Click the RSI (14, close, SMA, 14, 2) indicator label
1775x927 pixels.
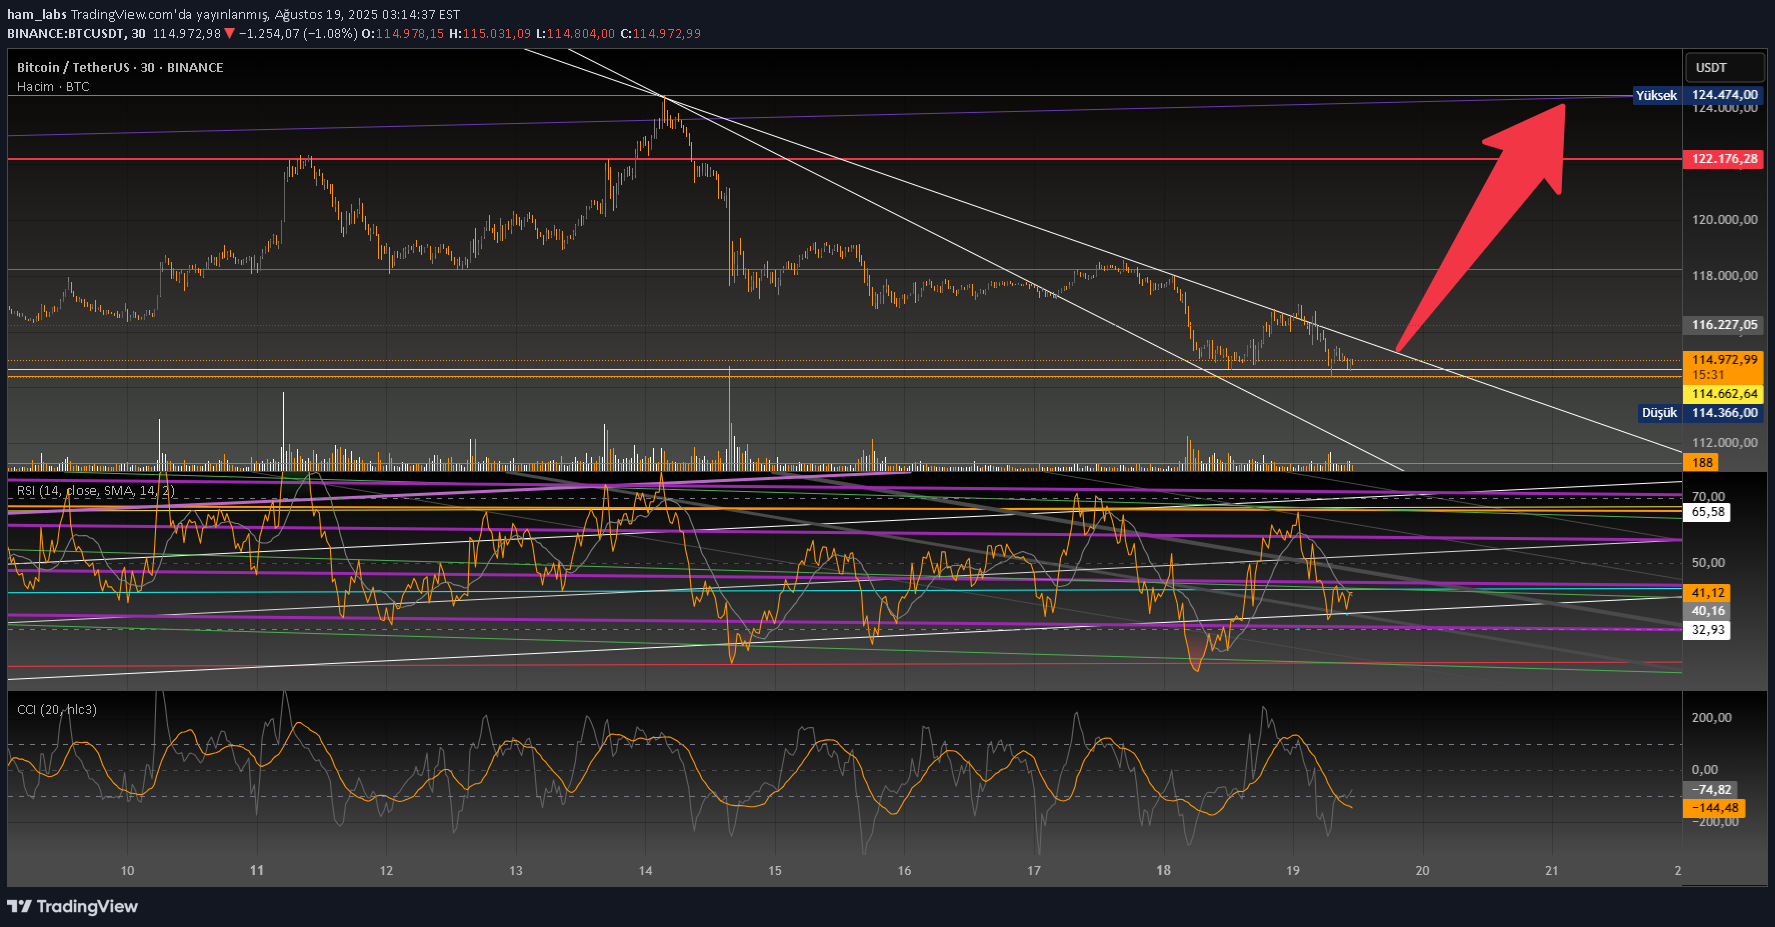point(96,491)
